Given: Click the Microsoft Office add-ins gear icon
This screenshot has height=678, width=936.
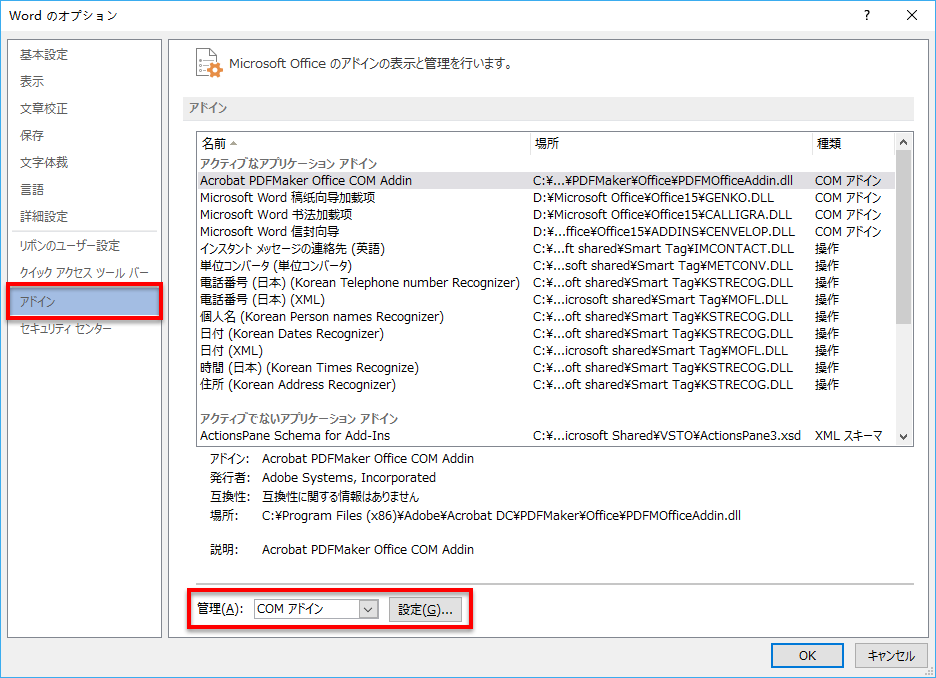Looking at the screenshot, I should [208, 62].
